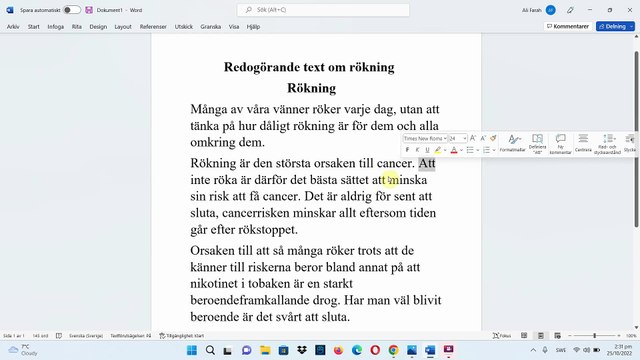Click the vertical scrollbar thumb
This screenshot has width=640, height=360.
click(636, 139)
